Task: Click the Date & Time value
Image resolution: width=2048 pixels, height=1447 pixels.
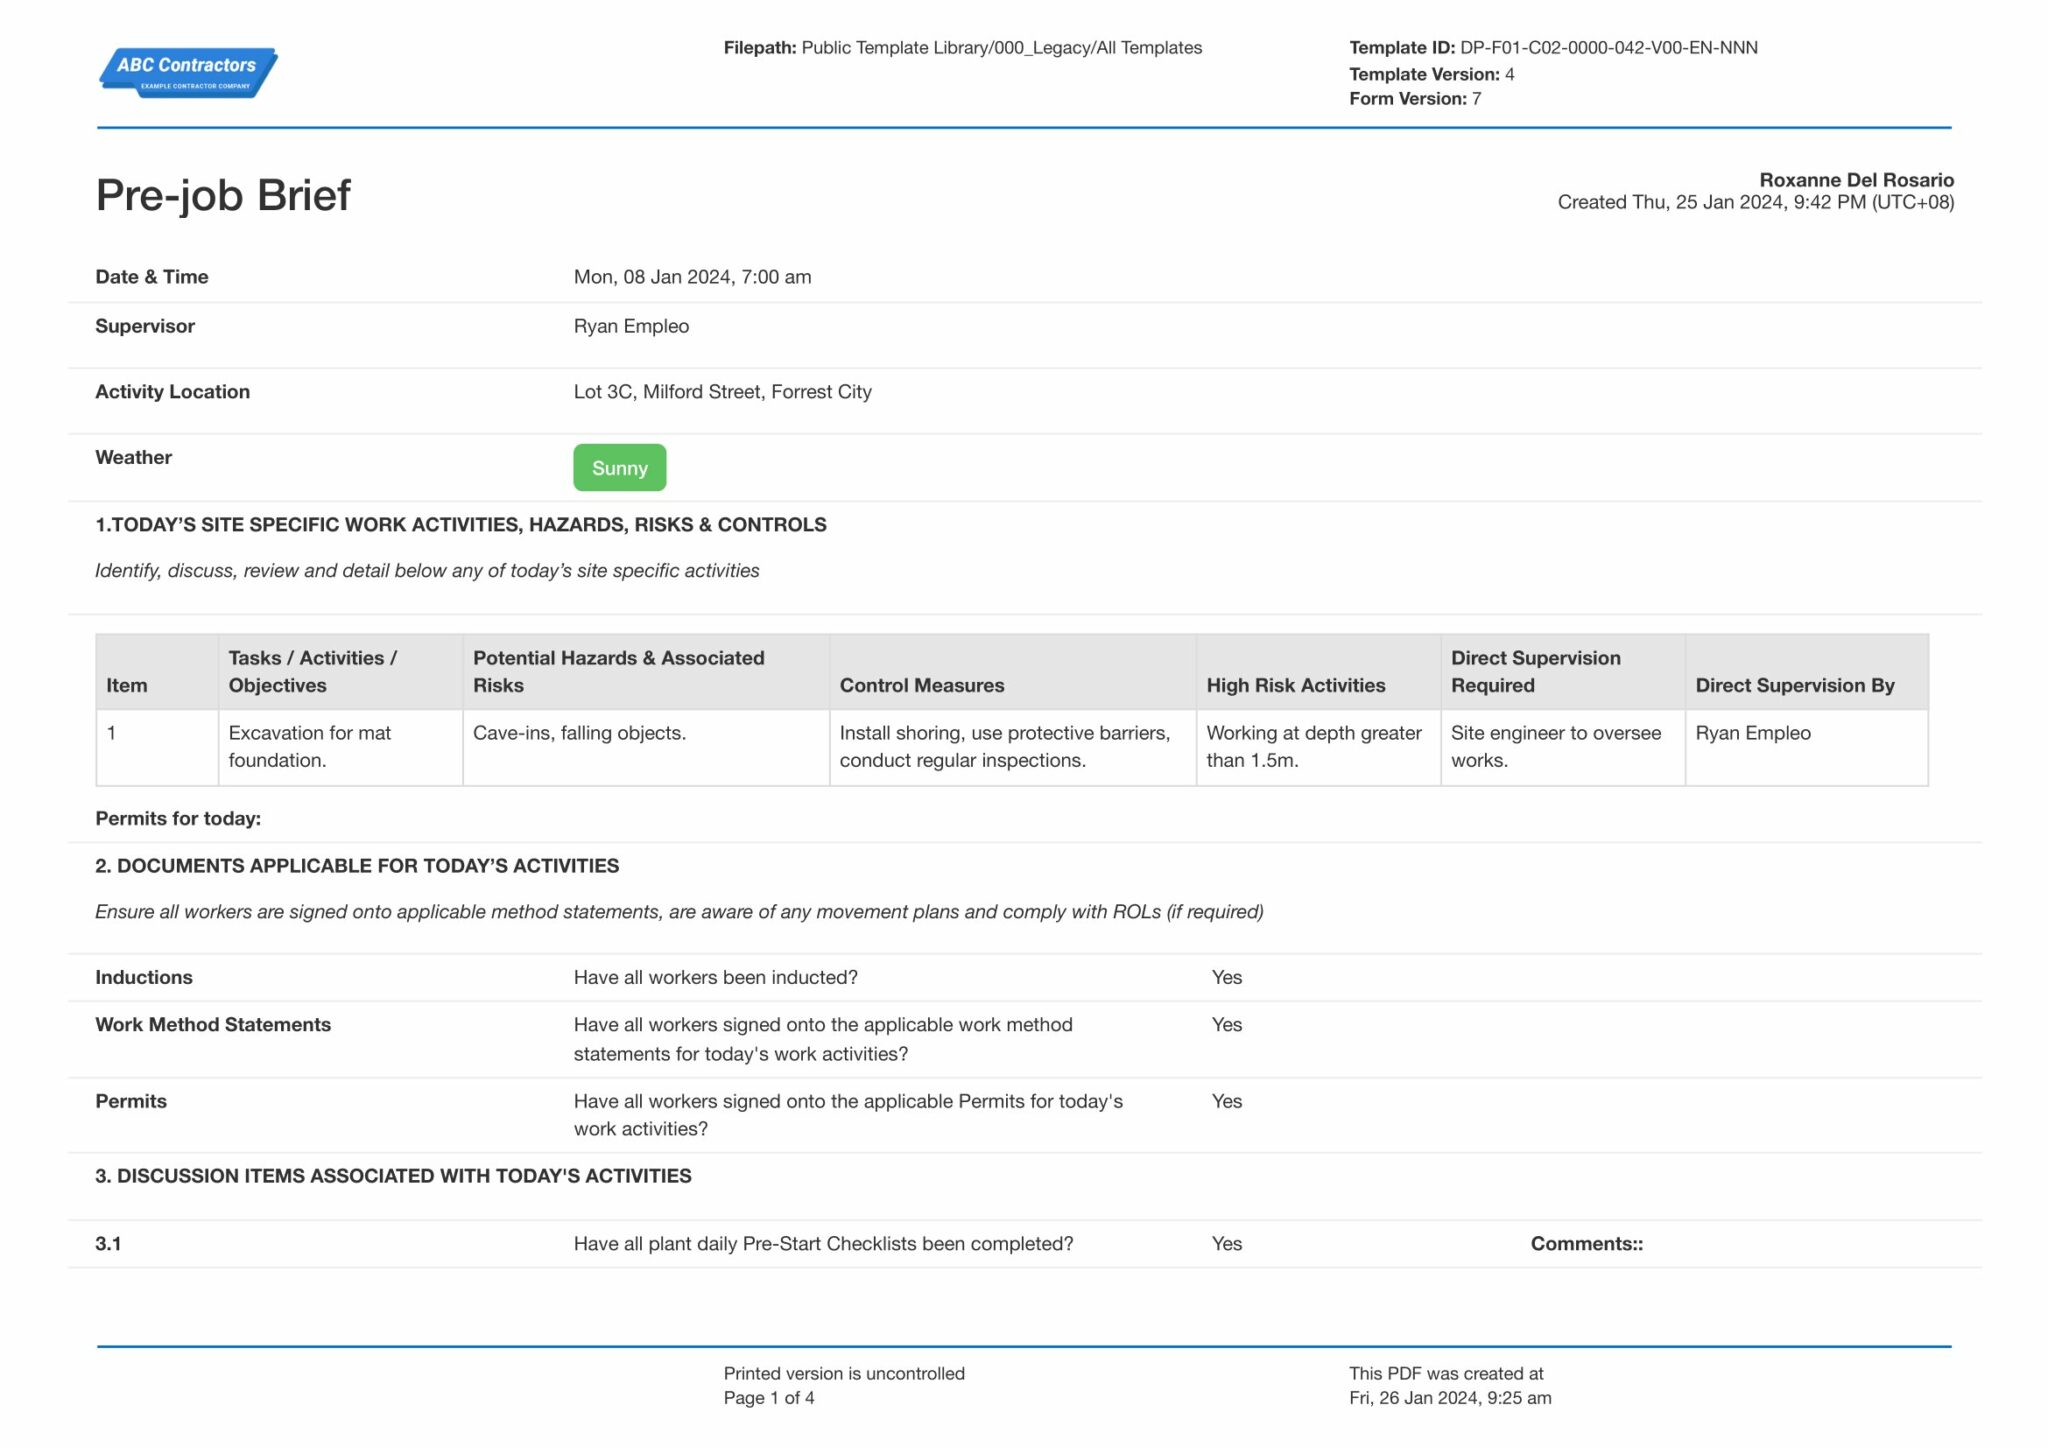Action: click(692, 277)
